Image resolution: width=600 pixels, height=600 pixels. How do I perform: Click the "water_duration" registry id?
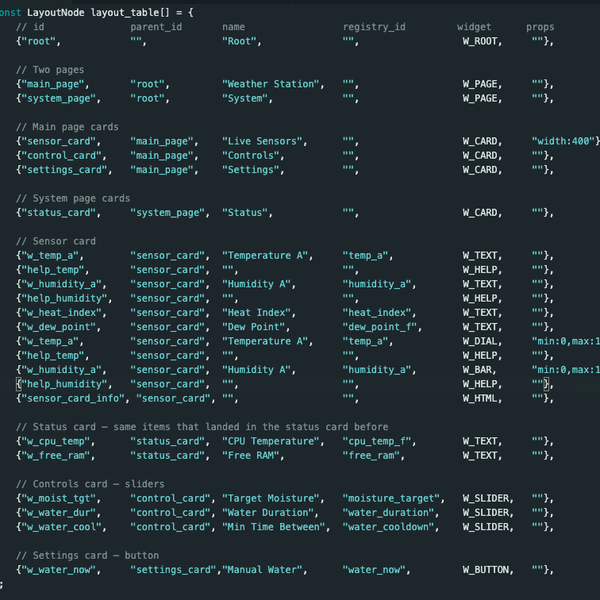[388, 513]
